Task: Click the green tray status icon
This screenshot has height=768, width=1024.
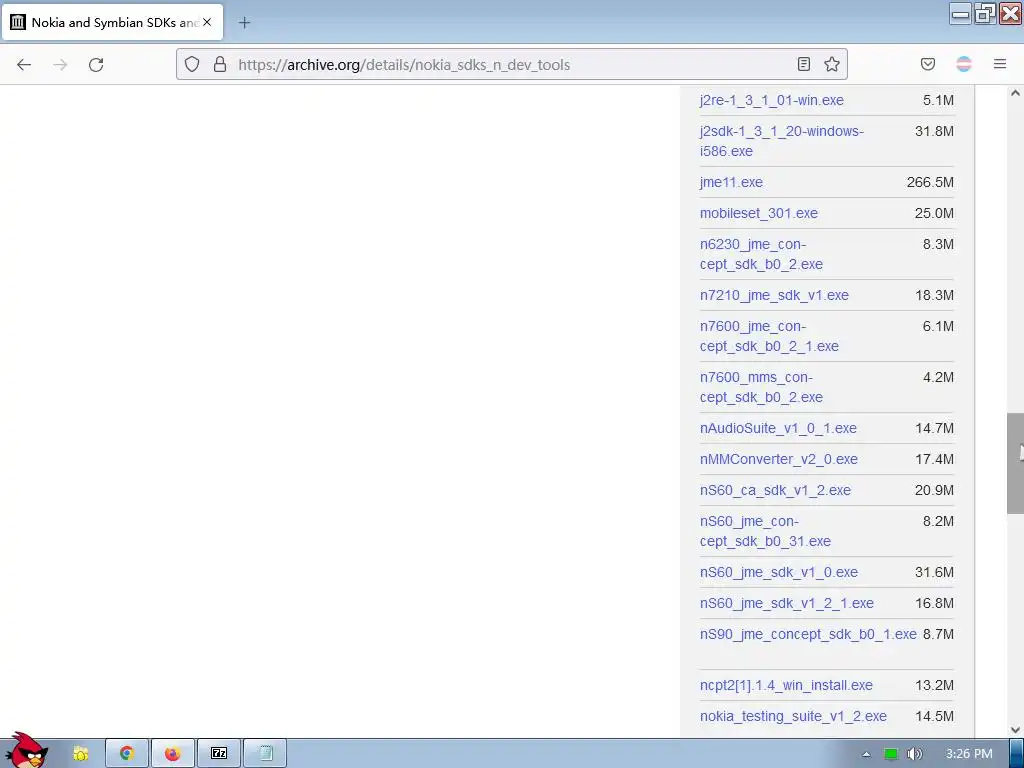Action: 891,754
